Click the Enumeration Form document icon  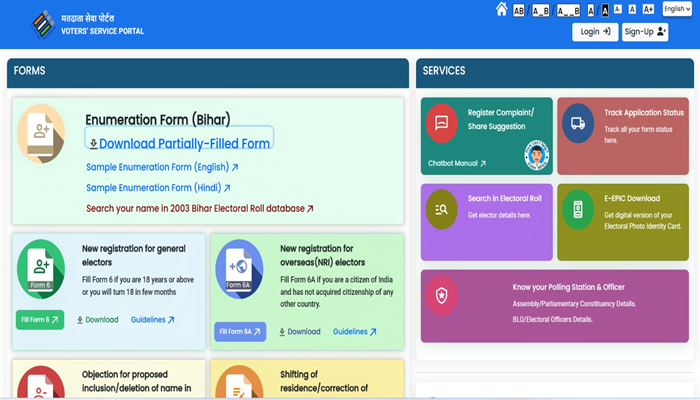pyautogui.click(x=41, y=133)
